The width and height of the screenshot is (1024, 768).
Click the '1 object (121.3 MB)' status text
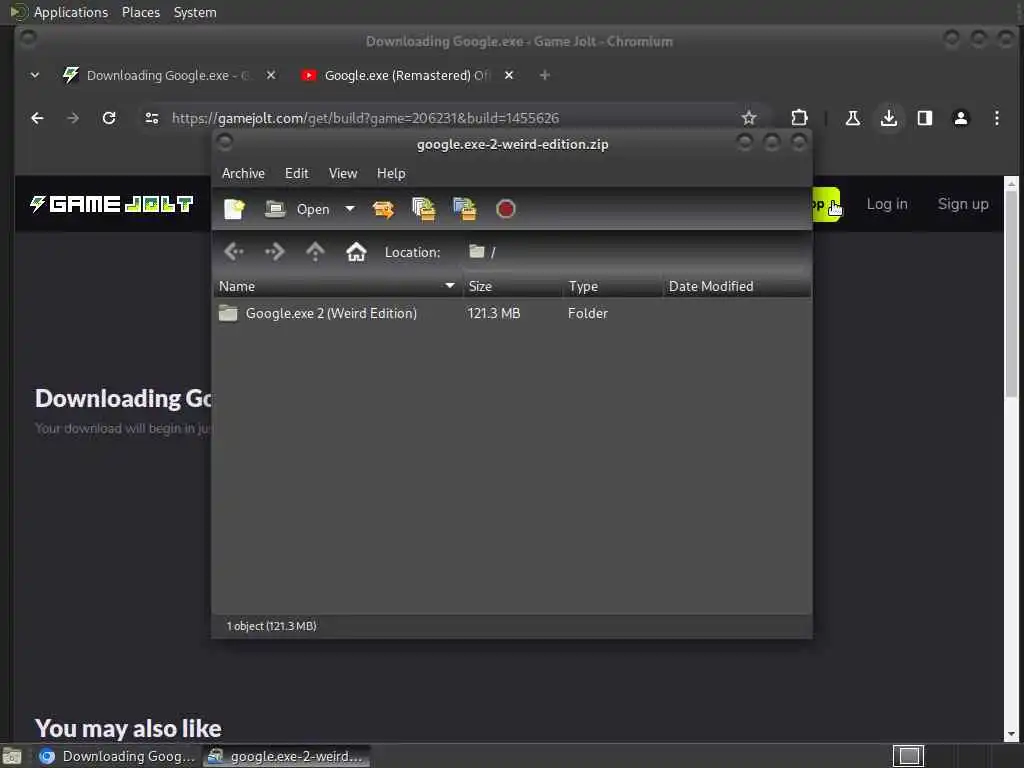(x=271, y=626)
